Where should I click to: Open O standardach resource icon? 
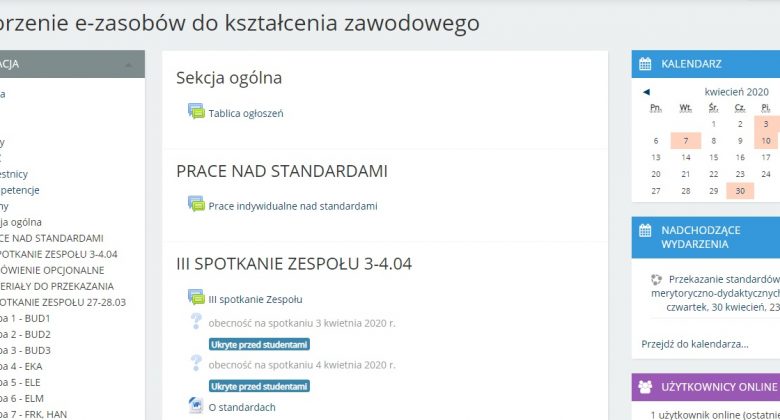tap(196, 406)
